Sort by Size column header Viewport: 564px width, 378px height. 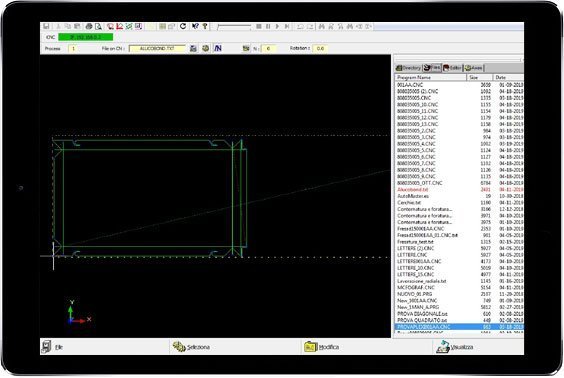479,77
